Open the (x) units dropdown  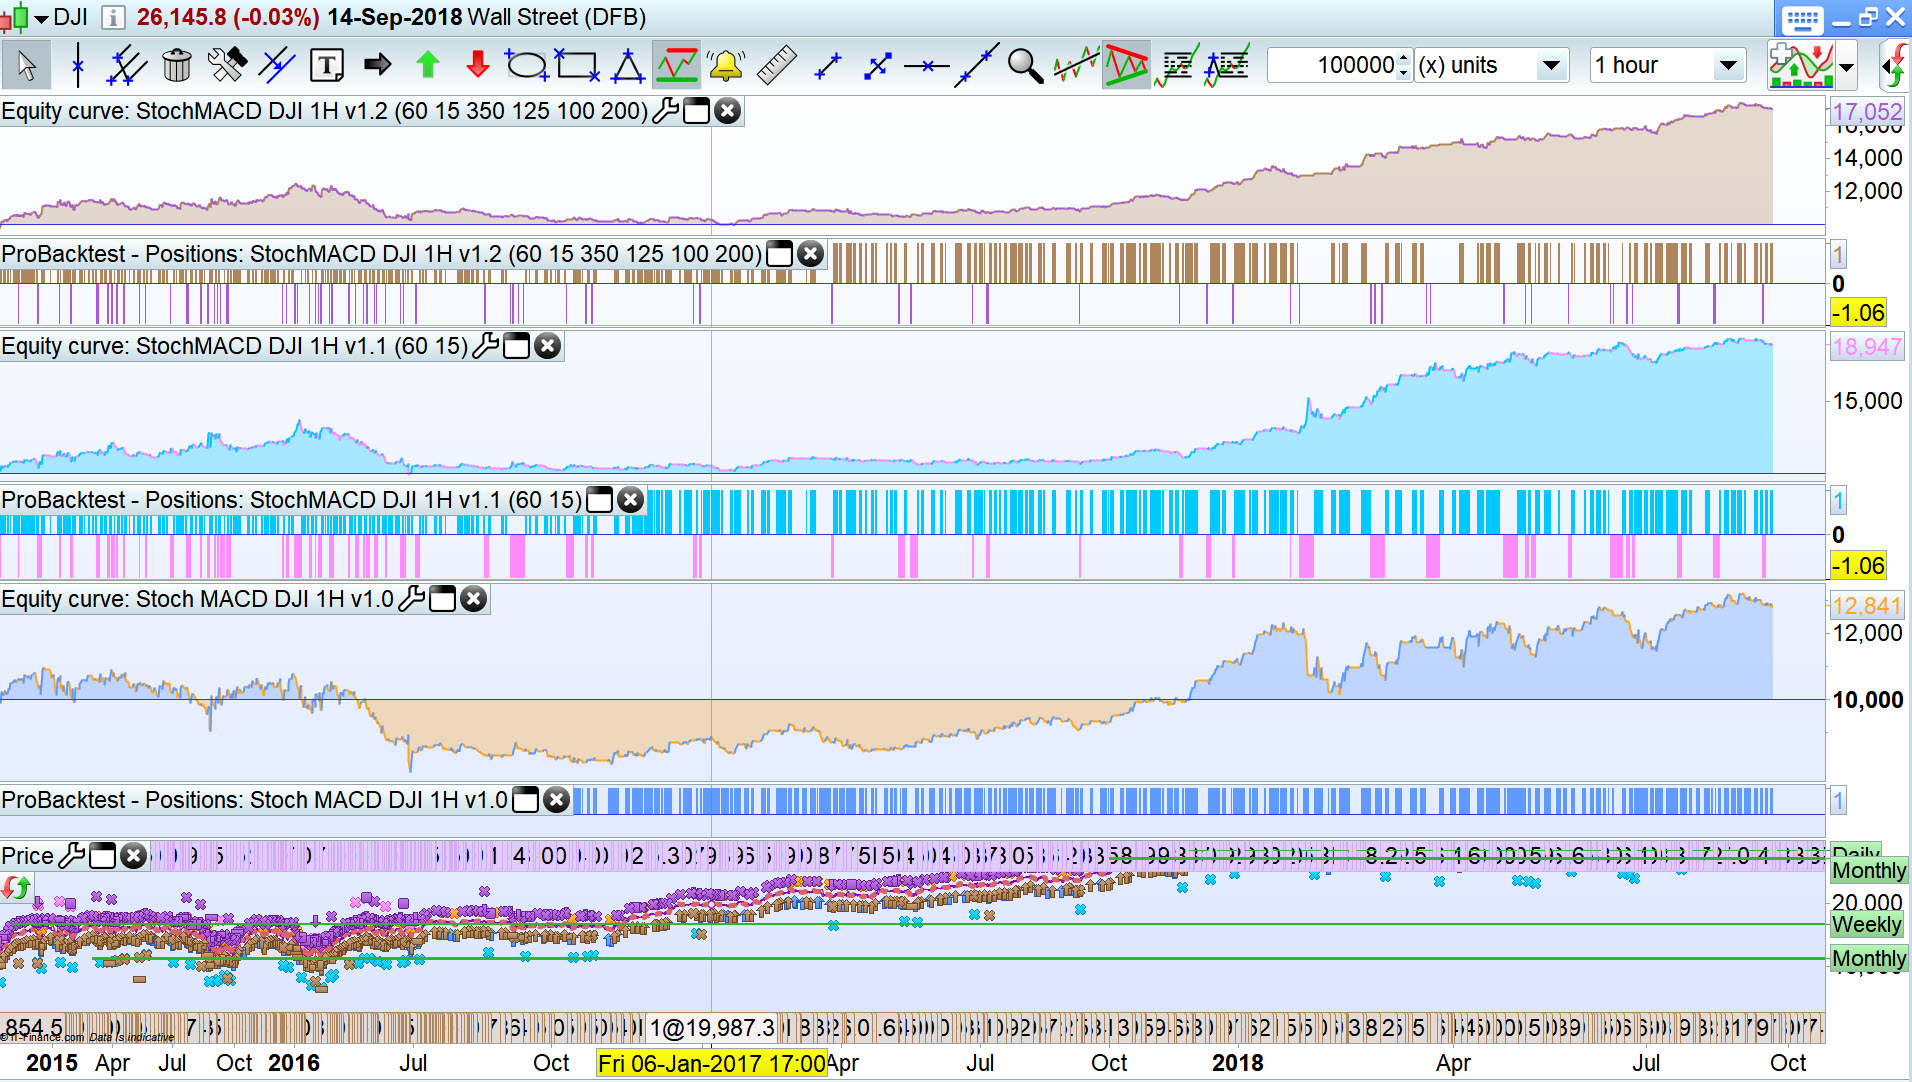pos(1551,66)
